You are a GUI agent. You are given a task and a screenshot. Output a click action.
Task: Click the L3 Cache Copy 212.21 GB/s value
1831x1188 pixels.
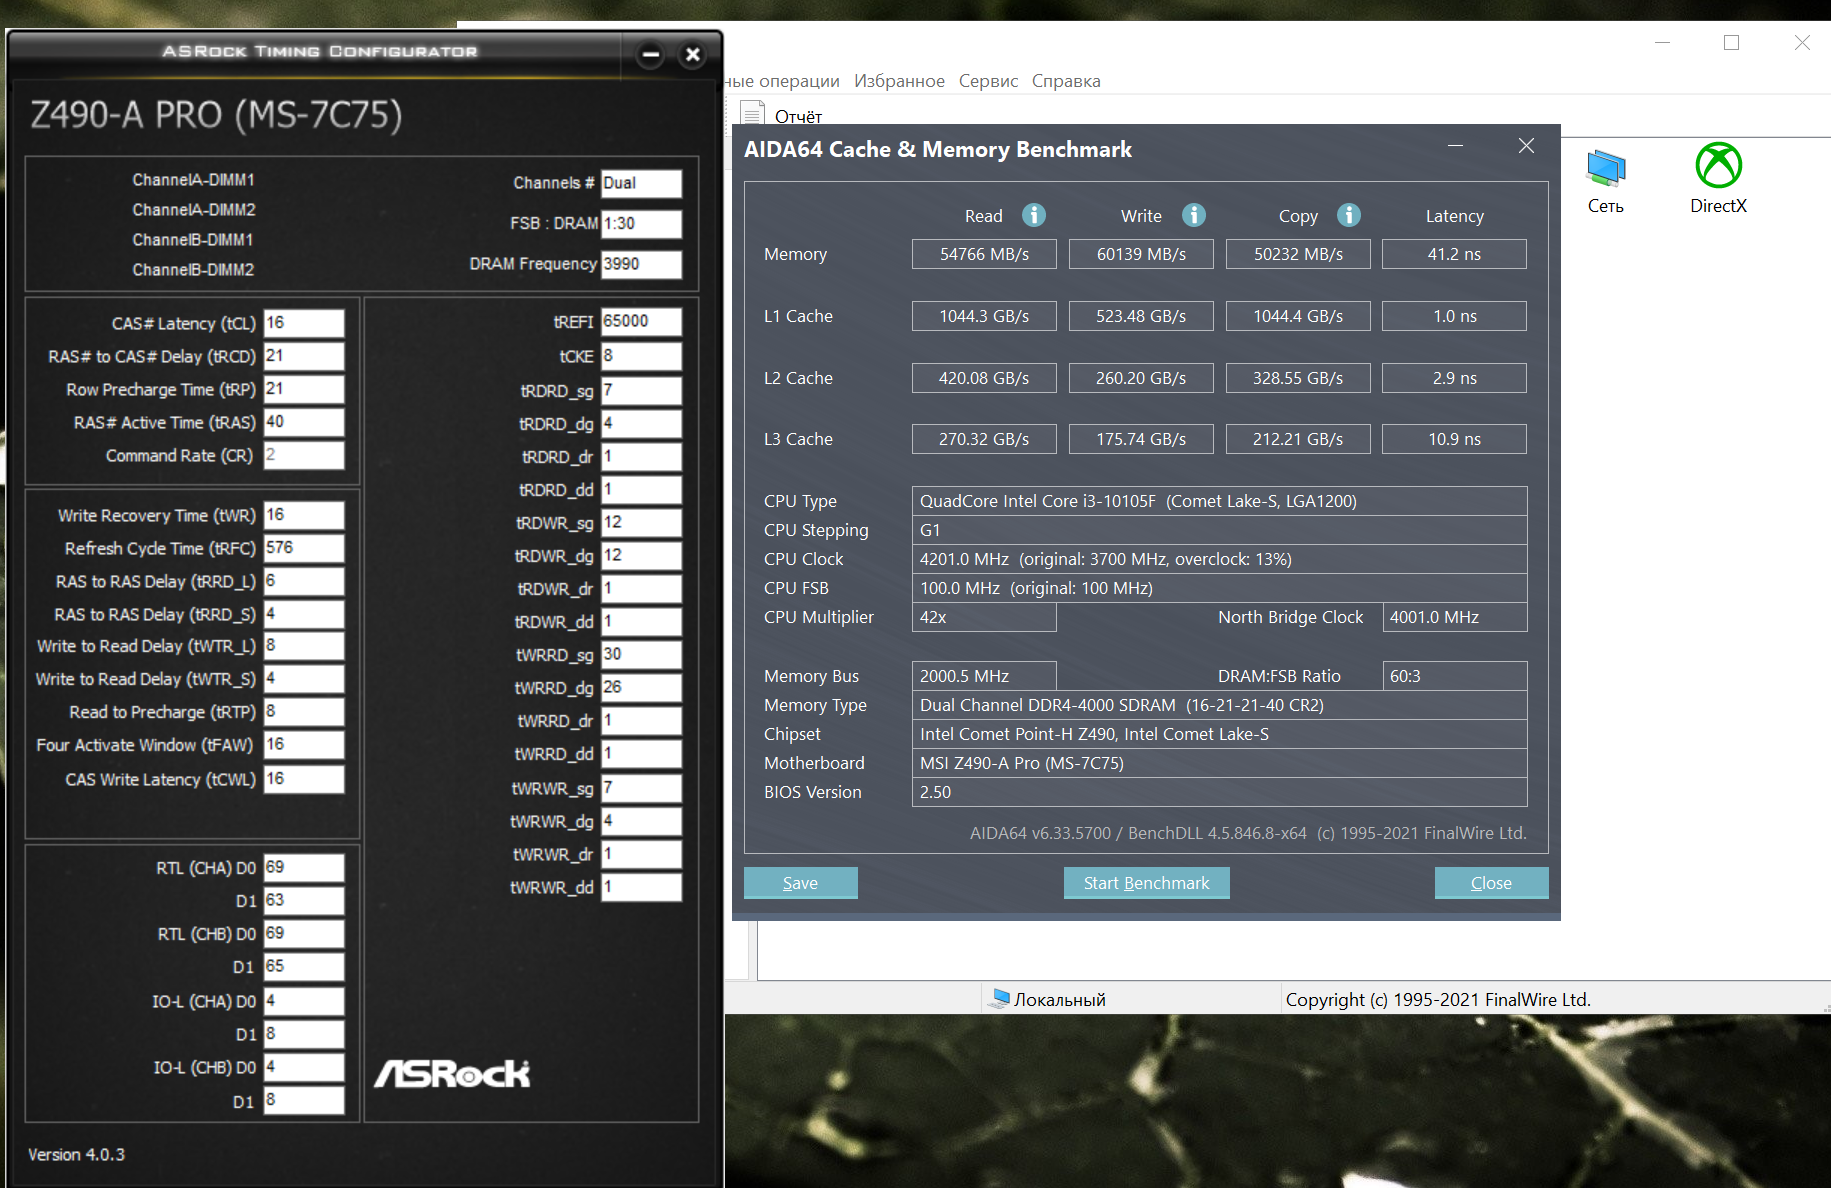pyautogui.click(x=1298, y=439)
